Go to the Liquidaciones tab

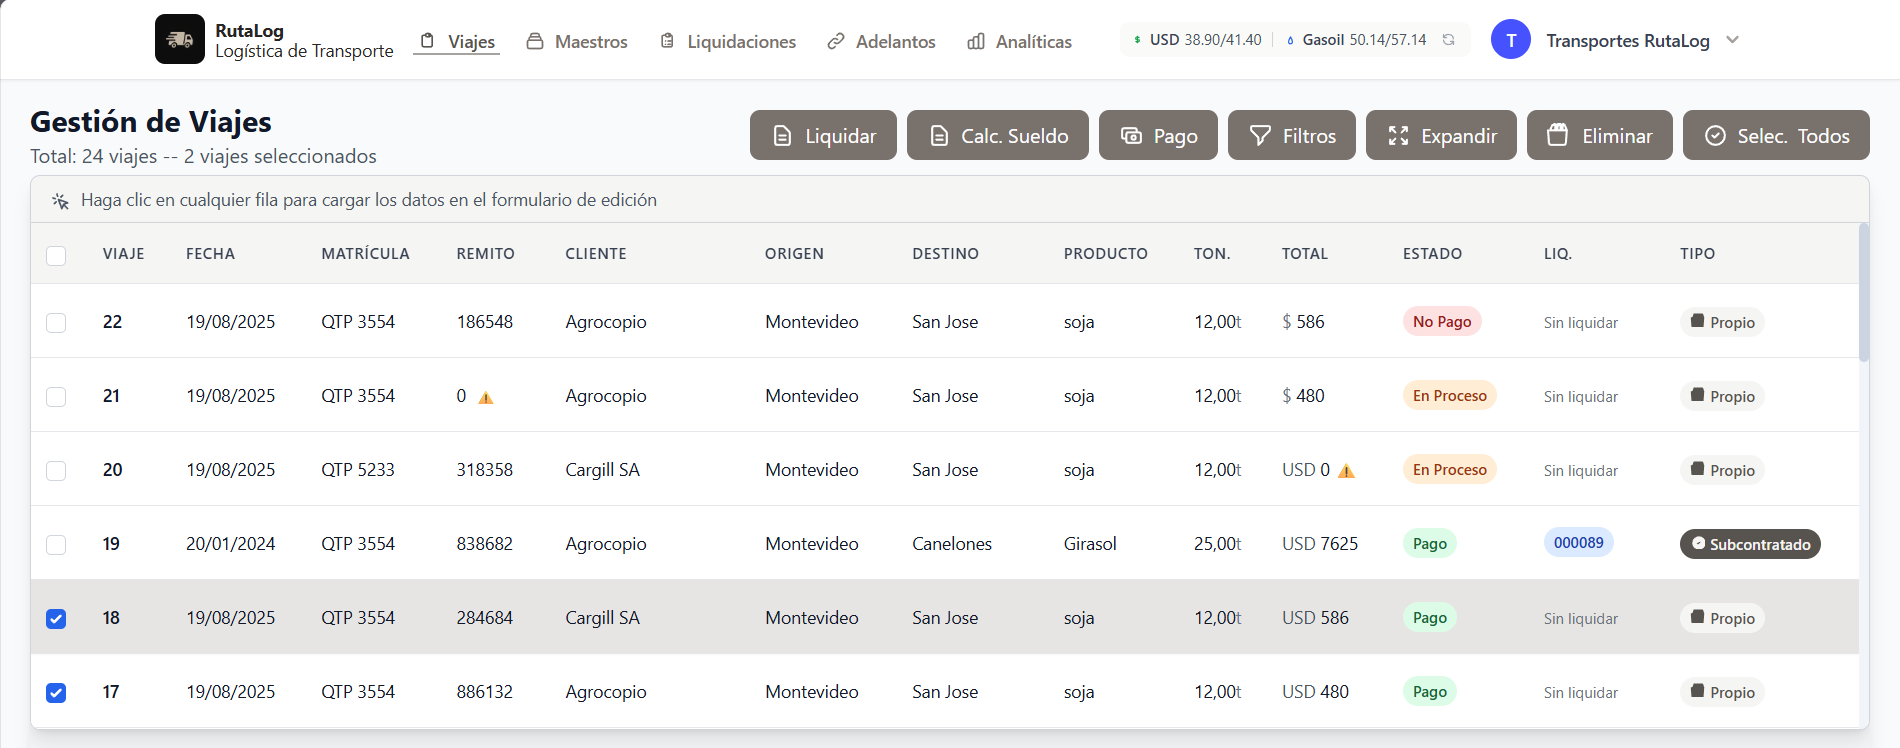[728, 41]
